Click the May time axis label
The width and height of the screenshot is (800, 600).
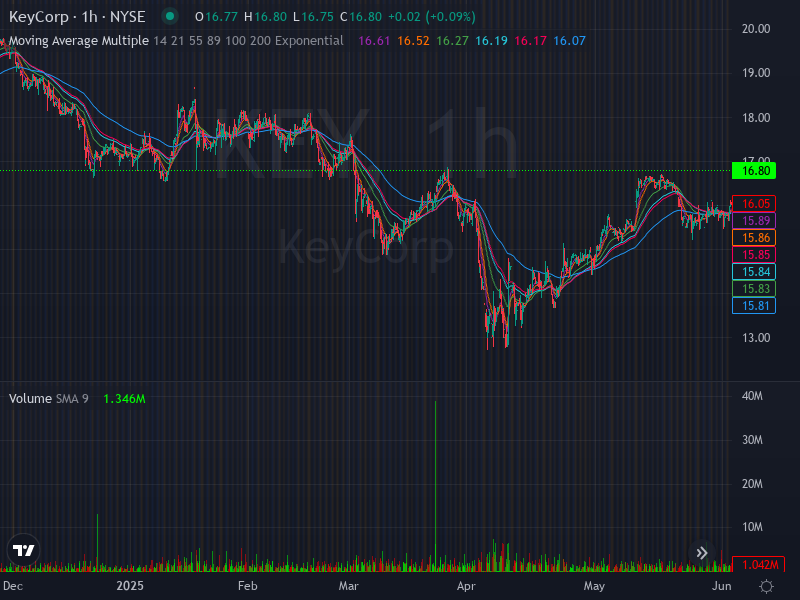(x=594, y=586)
